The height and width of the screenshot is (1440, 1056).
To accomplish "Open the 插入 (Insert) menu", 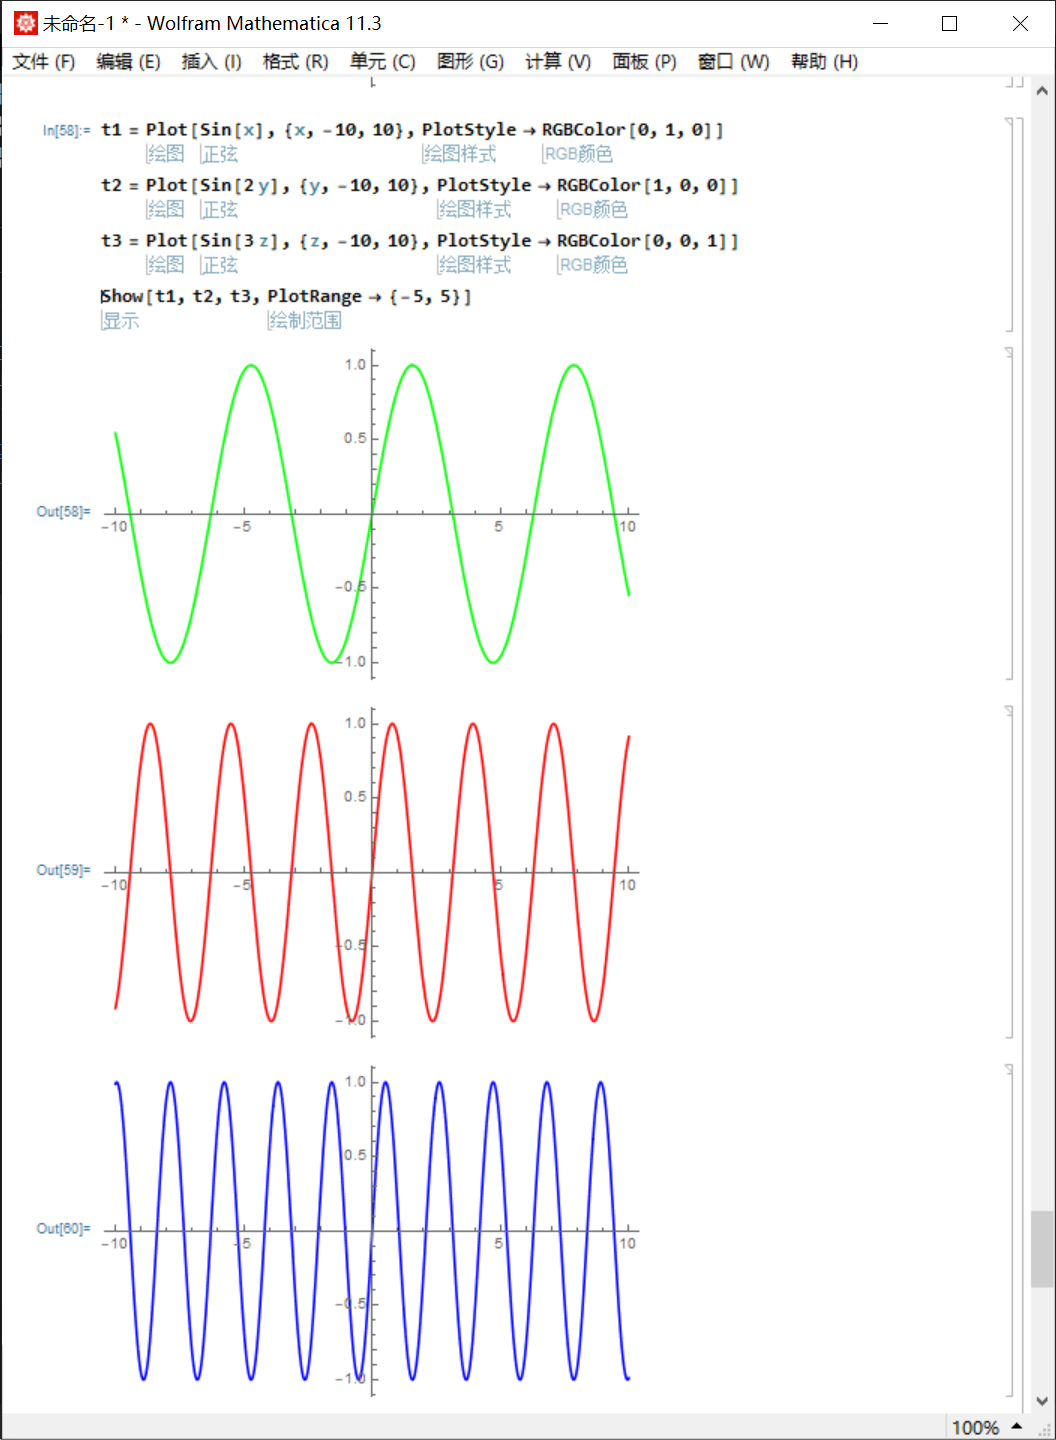I will pyautogui.click(x=210, y=61).
